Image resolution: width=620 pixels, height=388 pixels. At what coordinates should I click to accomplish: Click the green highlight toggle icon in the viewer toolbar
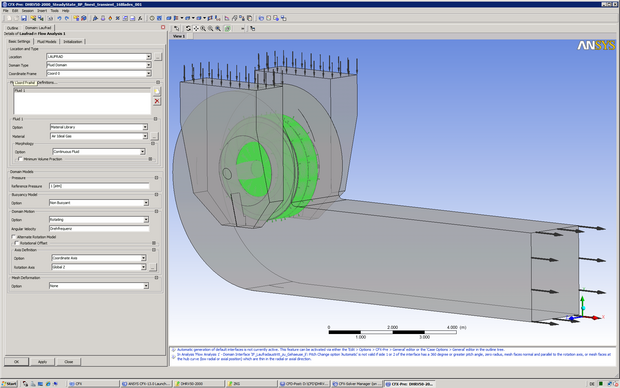227,28
